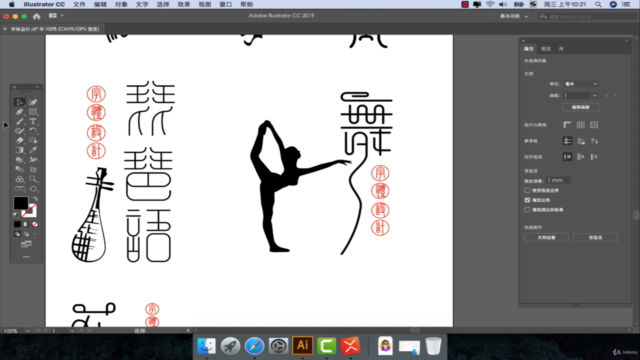The width and height of the screenshot is (640, 360).
Task: Open Finder from the Dock
Action: (206, 346)
